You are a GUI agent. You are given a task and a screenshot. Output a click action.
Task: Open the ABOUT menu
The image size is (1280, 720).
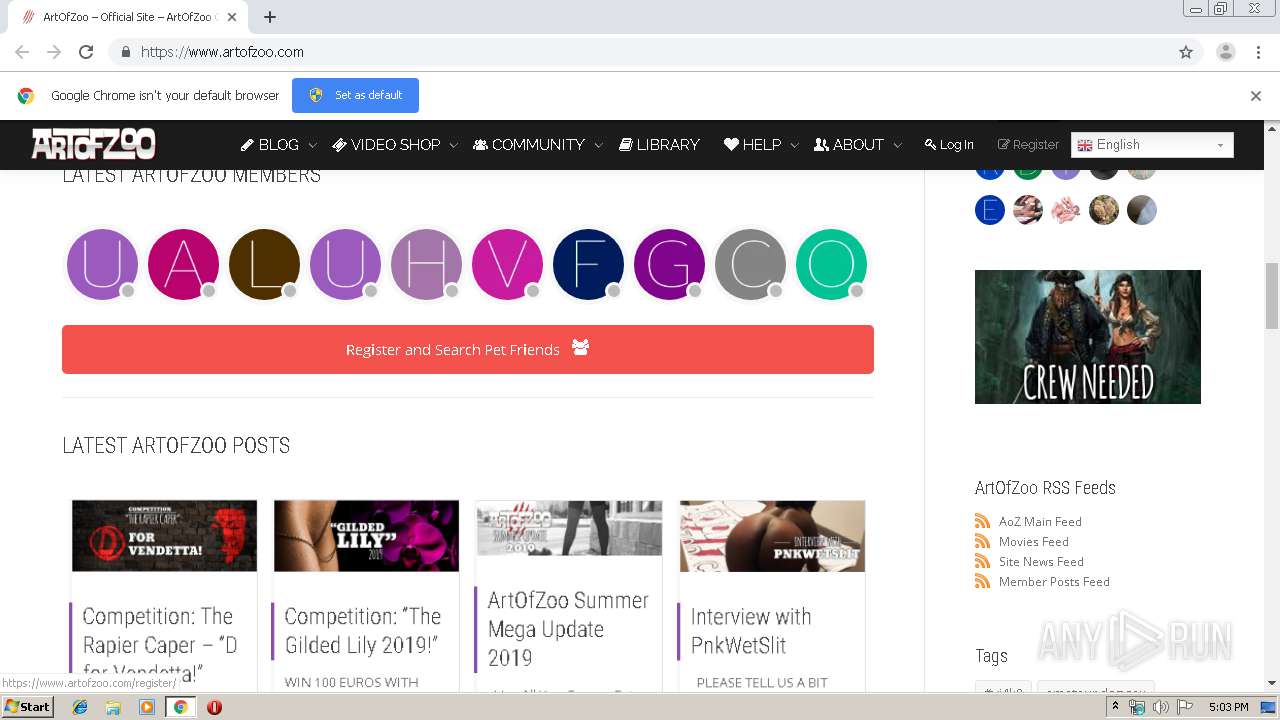[849, 145]
